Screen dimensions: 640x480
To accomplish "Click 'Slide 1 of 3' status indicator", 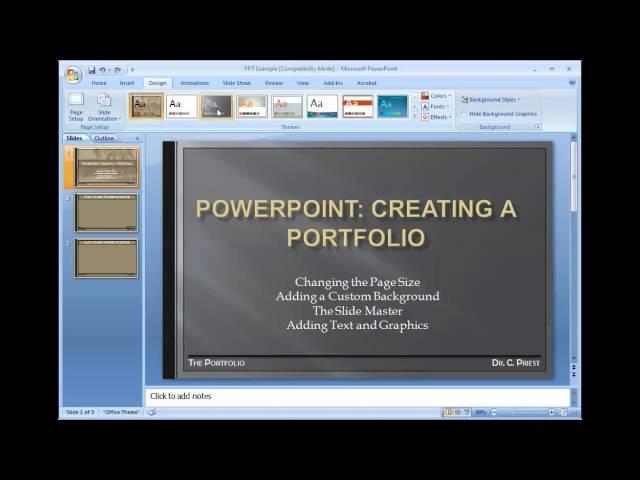I will coord(80,412).
